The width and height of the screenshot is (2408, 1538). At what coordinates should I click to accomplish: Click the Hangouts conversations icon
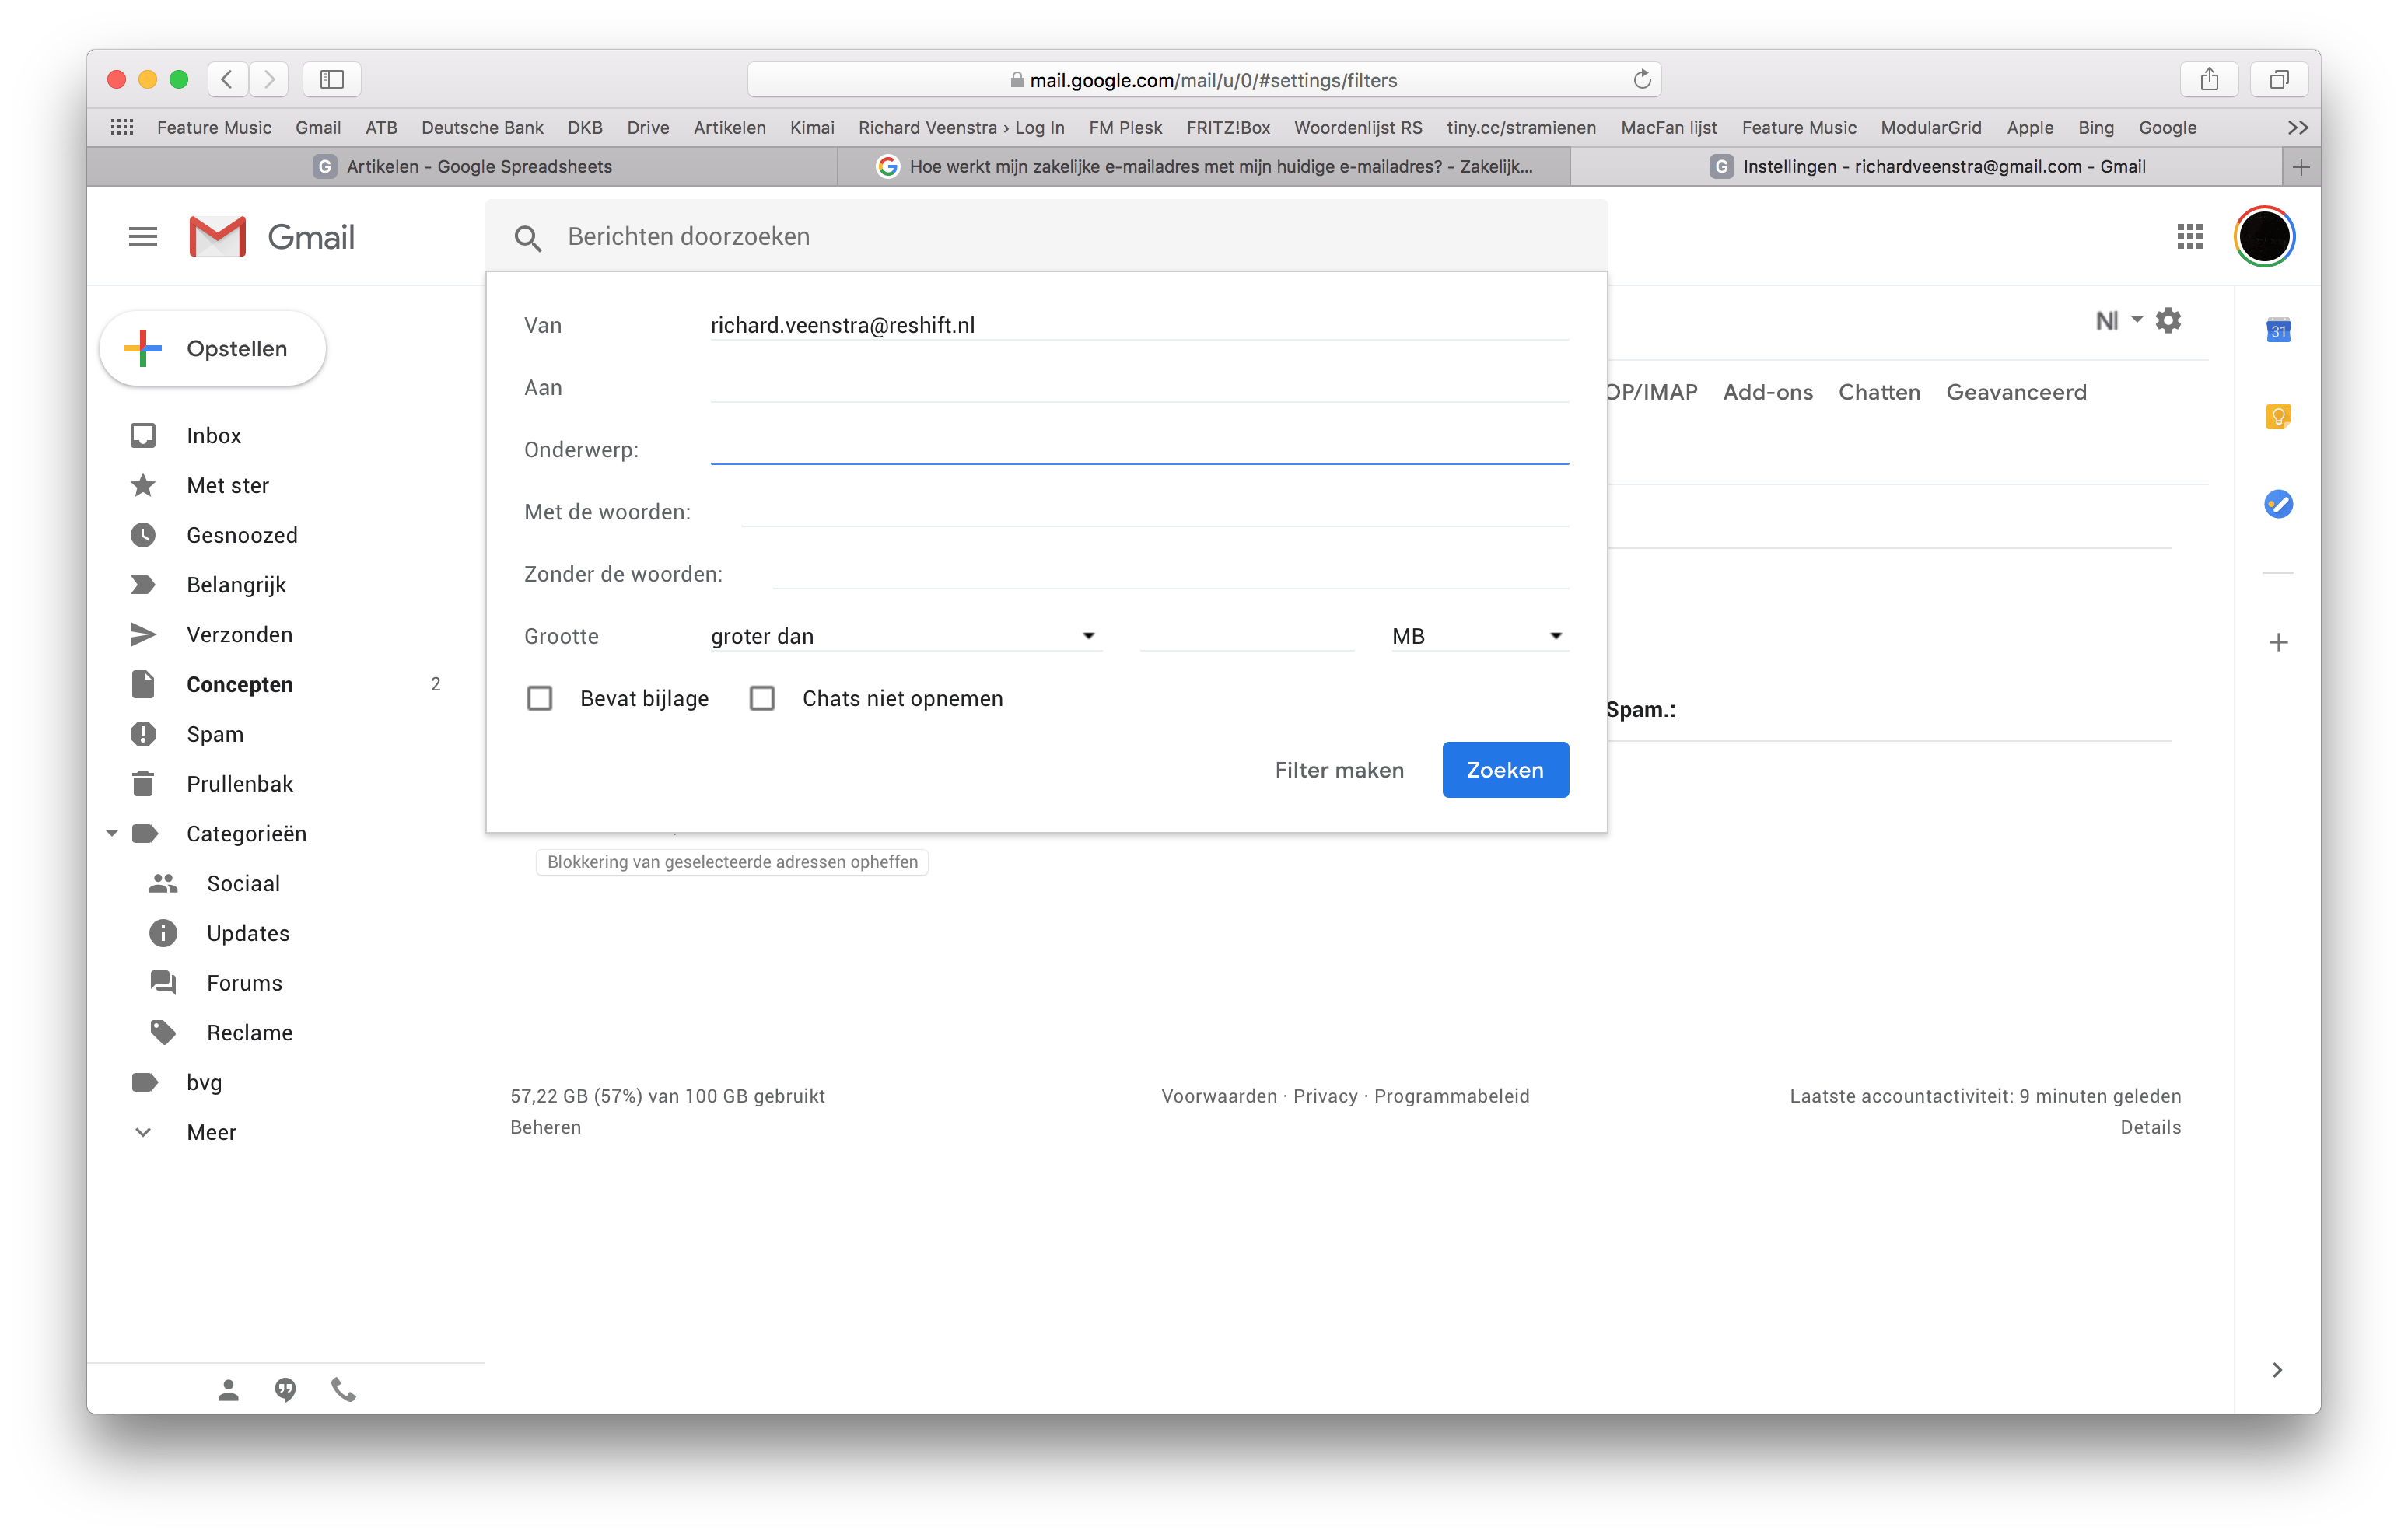tap(286, 1389)
